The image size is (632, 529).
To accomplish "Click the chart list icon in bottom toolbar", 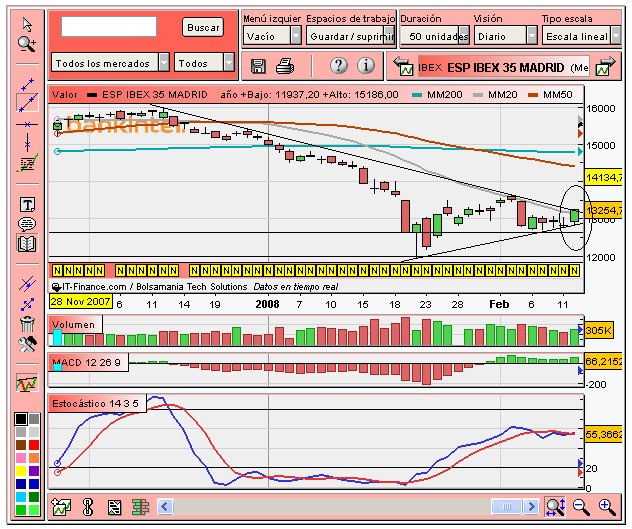I will (114, 507).
